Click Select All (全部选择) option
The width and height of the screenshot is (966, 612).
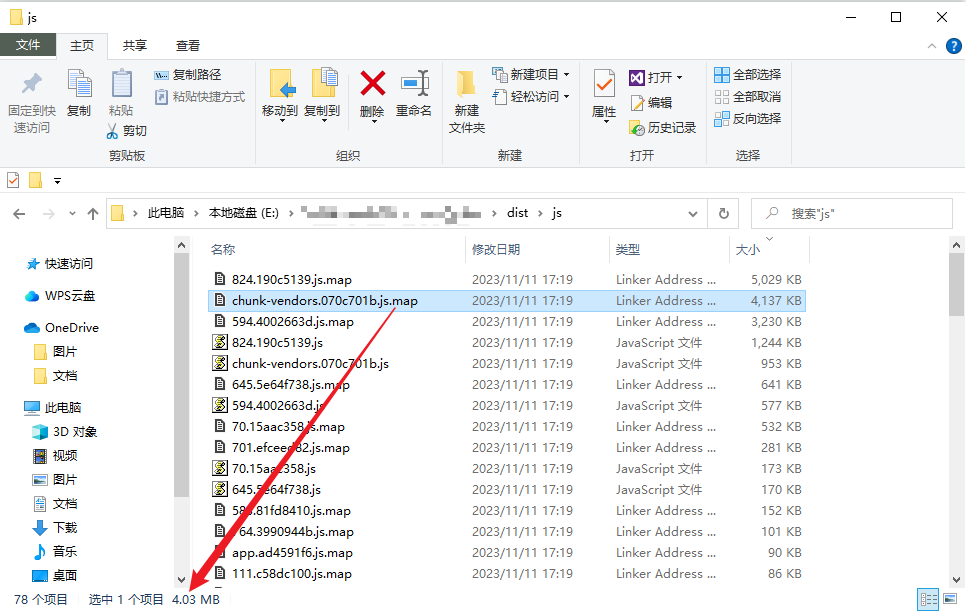tap(747, 75)
